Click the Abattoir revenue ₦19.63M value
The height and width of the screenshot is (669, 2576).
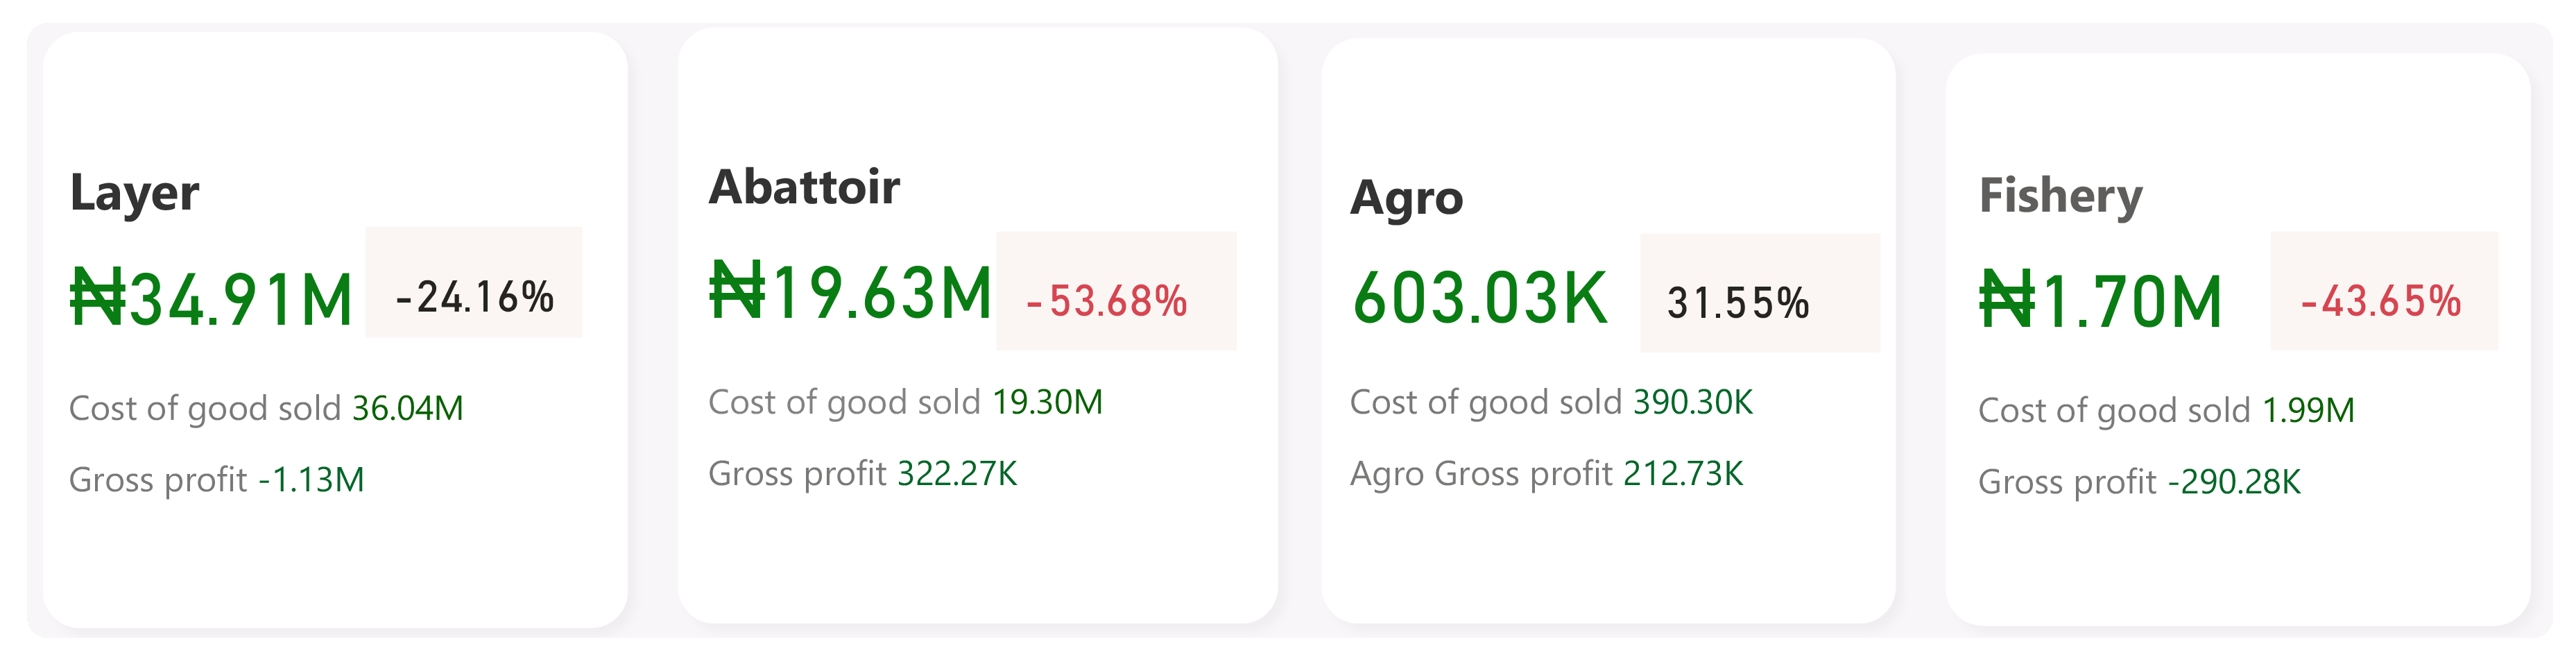pyautogui.click(x=851, y=293)
